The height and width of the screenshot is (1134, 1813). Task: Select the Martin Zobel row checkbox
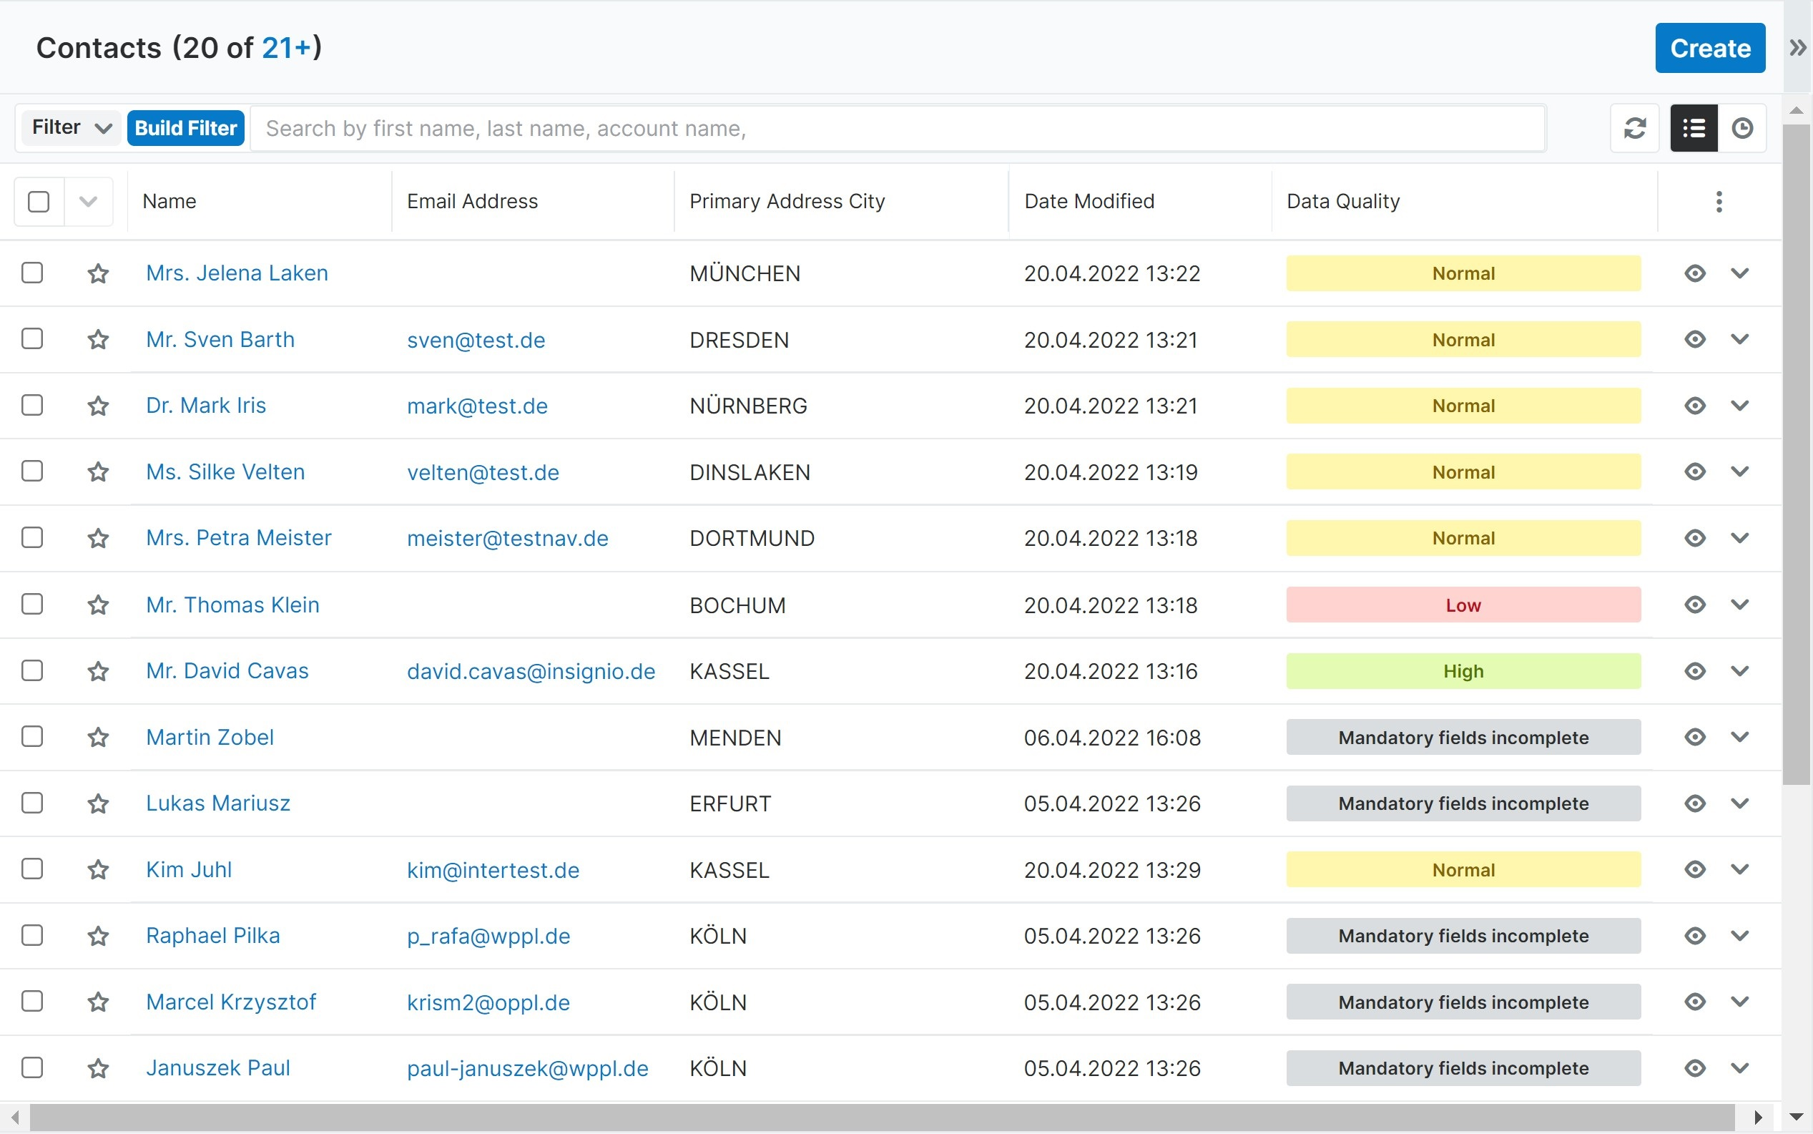(x=33, y=737)
